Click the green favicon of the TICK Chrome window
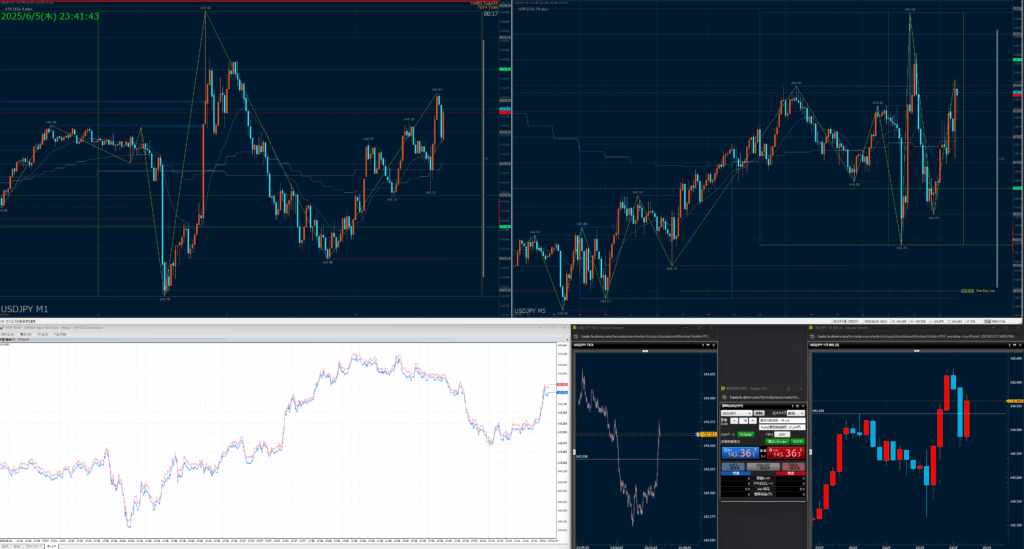Image resolution: width=1024 pixels, height=549 pixels. [x=575, y=328]
